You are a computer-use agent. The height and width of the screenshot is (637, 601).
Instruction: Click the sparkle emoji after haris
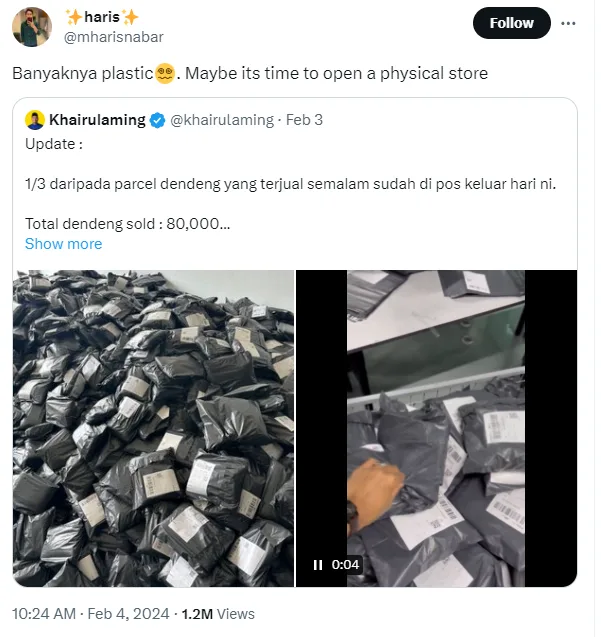pyautogui.click(x=130, y=17)
